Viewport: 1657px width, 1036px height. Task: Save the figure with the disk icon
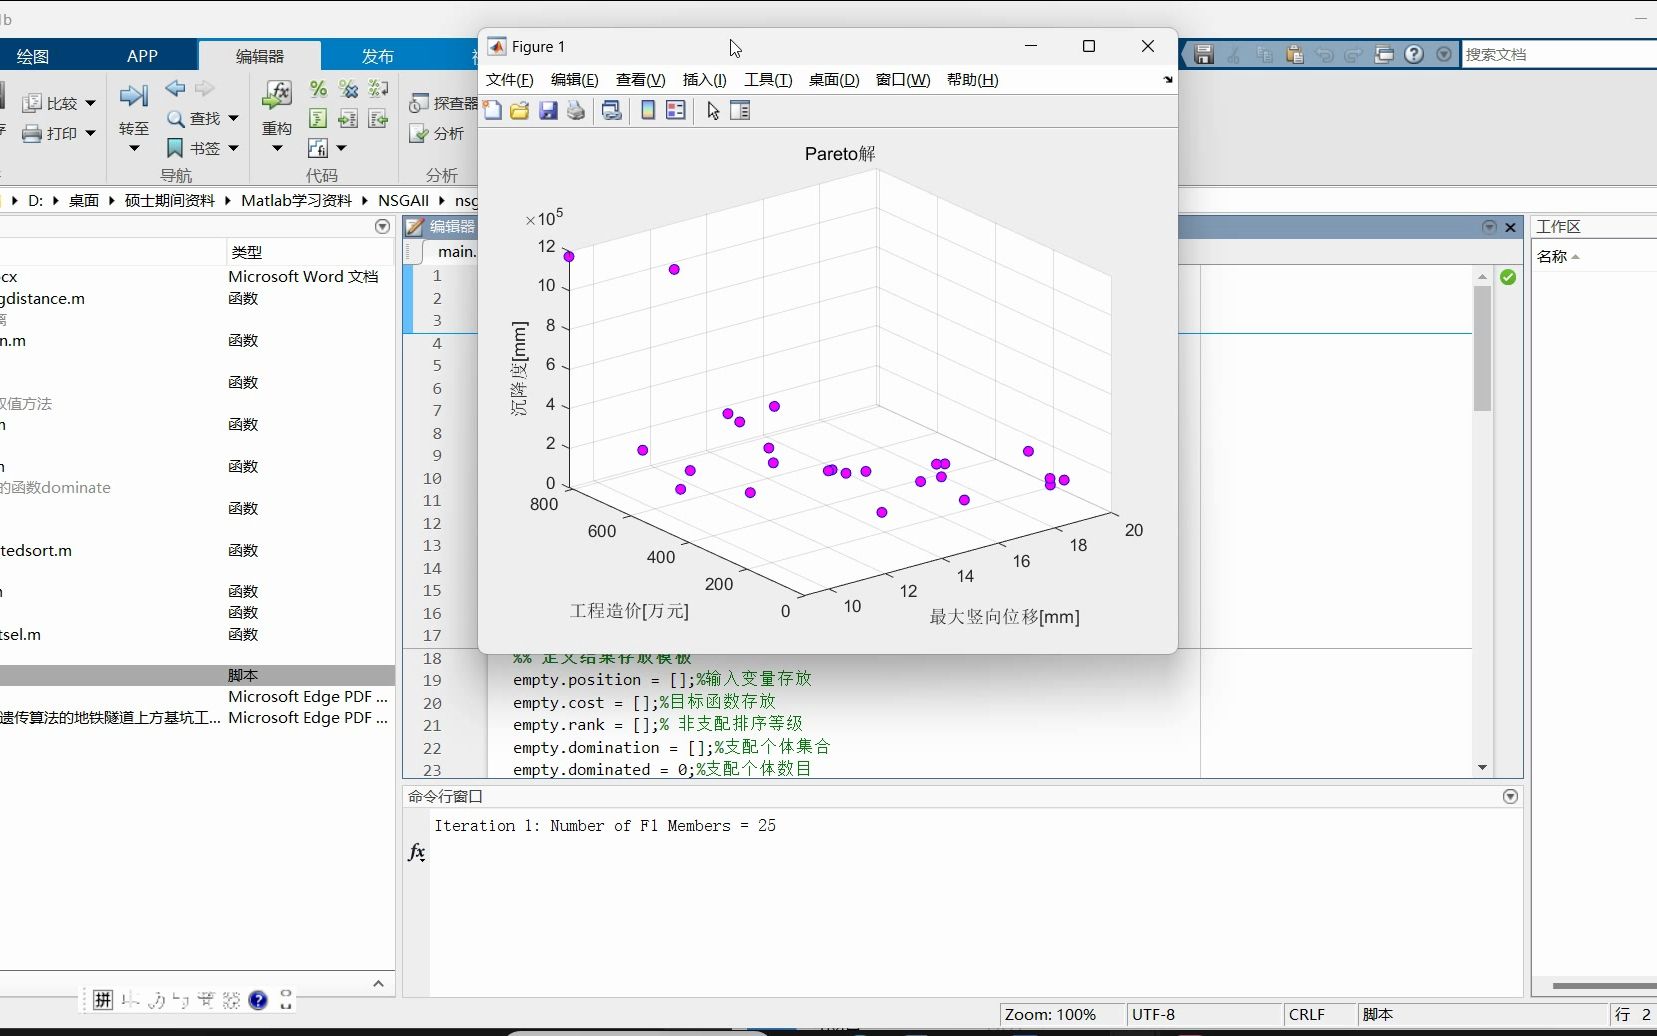point(548,111)
